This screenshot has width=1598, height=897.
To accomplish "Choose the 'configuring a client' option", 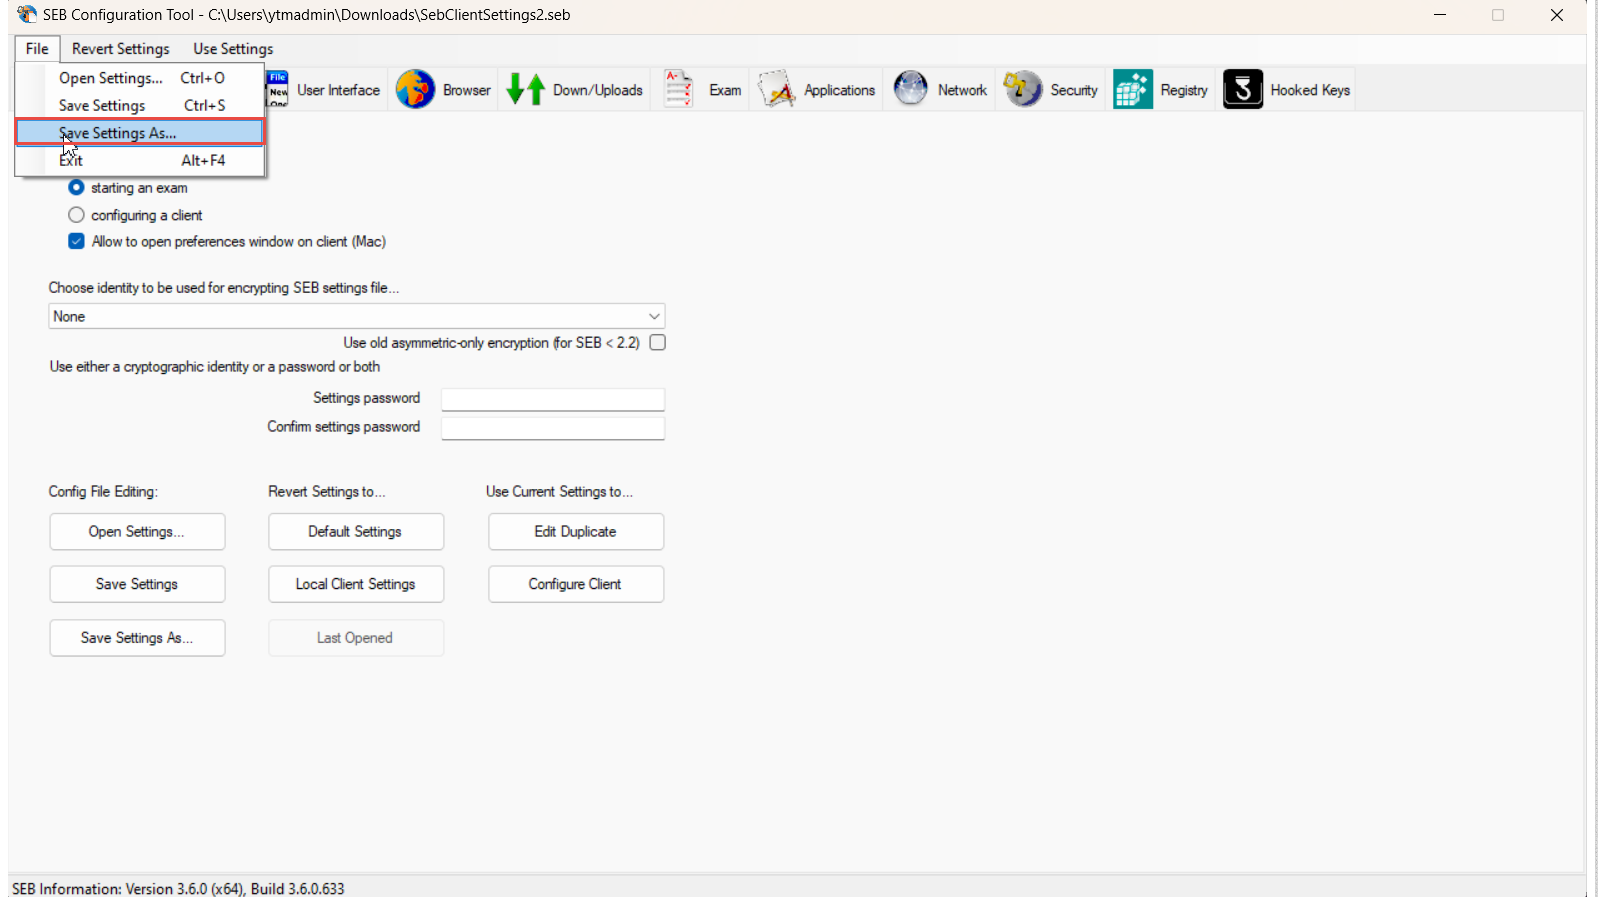I will tap(76, 215).
